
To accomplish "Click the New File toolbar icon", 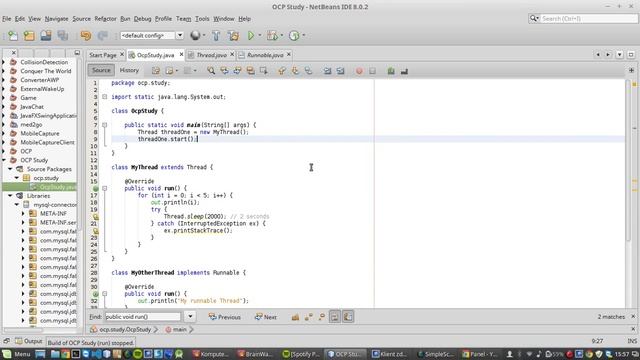I will tap(13, 36).
